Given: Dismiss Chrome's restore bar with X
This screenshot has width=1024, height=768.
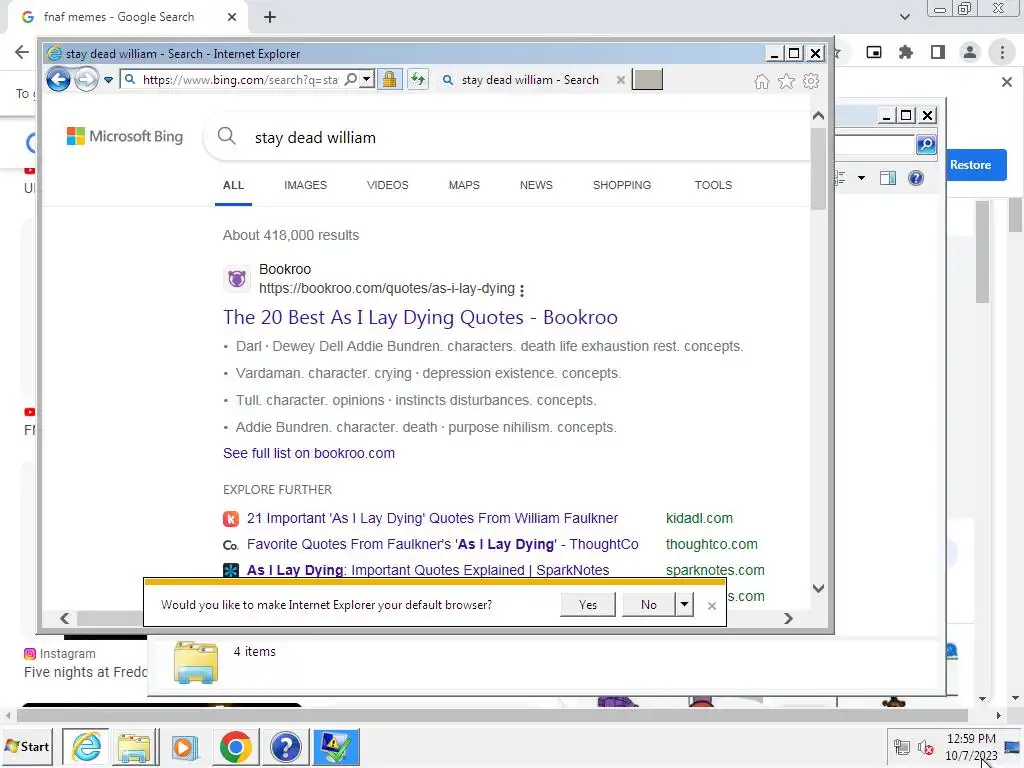Looking at the screenshot, I should click(x=1006, y=82).
